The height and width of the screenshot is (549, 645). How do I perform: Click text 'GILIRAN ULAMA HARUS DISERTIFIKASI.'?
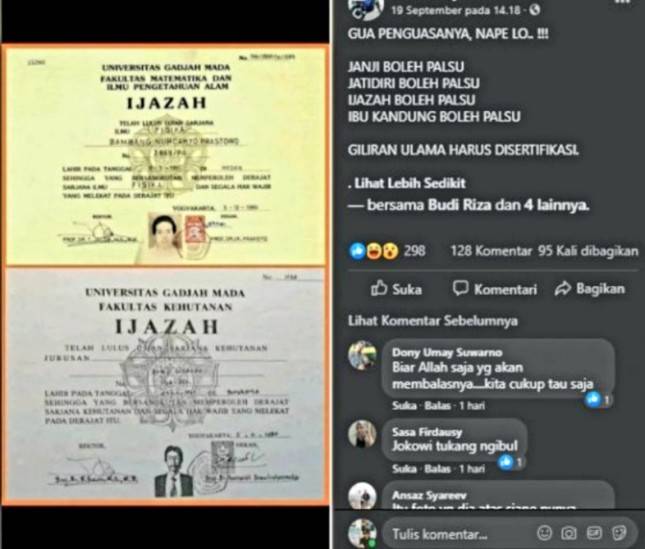coord(463,150)
